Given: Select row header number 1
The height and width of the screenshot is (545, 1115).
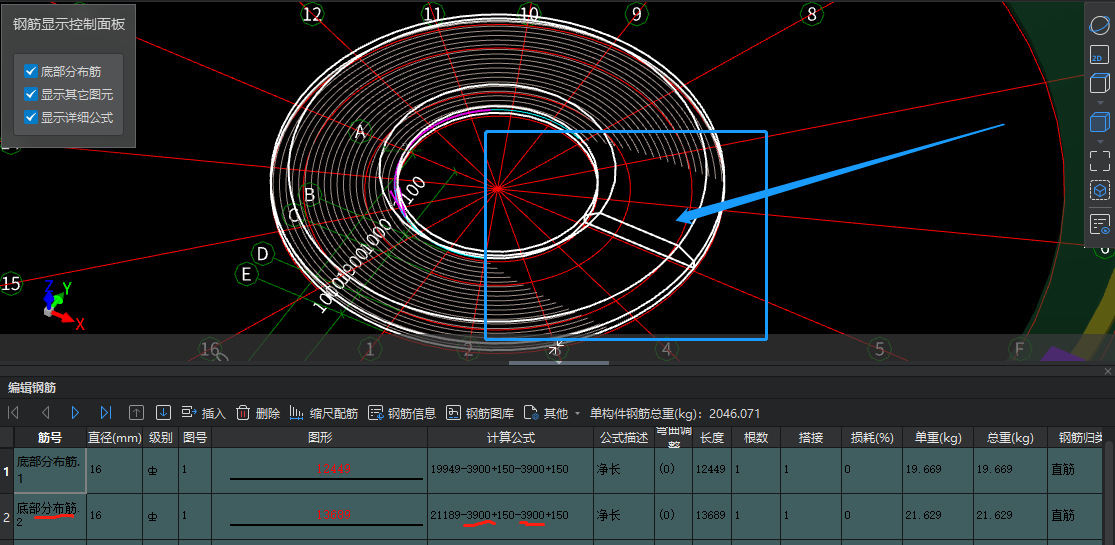Looking at the screenshot, I should coord(6,470).
